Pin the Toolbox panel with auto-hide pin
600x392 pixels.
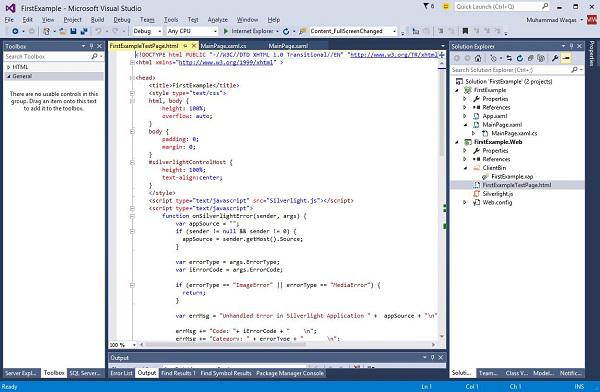click(x=91, y=46)
